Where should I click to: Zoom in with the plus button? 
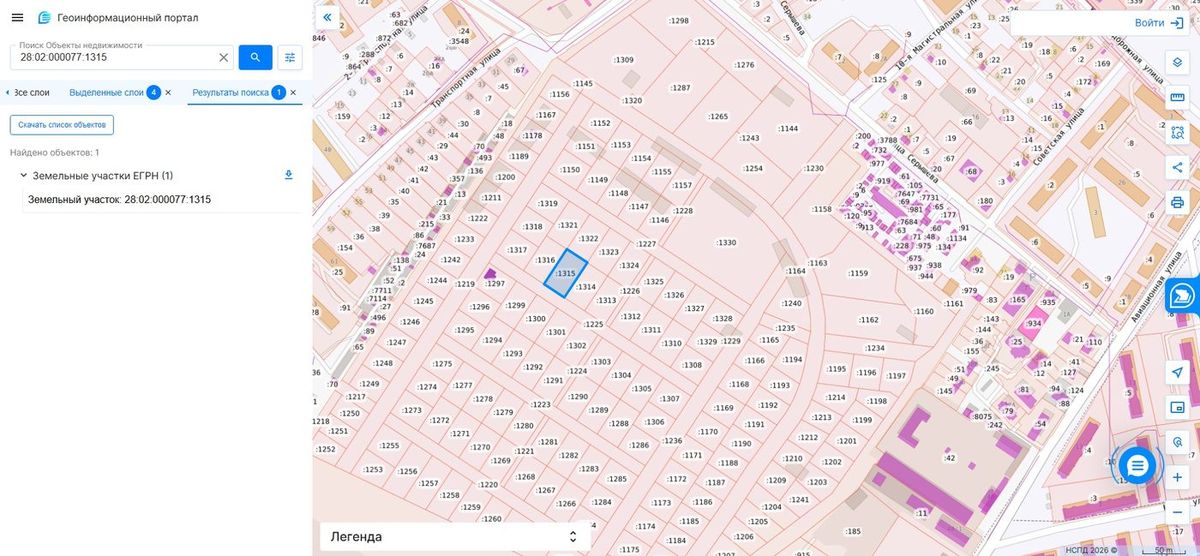pyautogui.click(x=1177, y=478)
